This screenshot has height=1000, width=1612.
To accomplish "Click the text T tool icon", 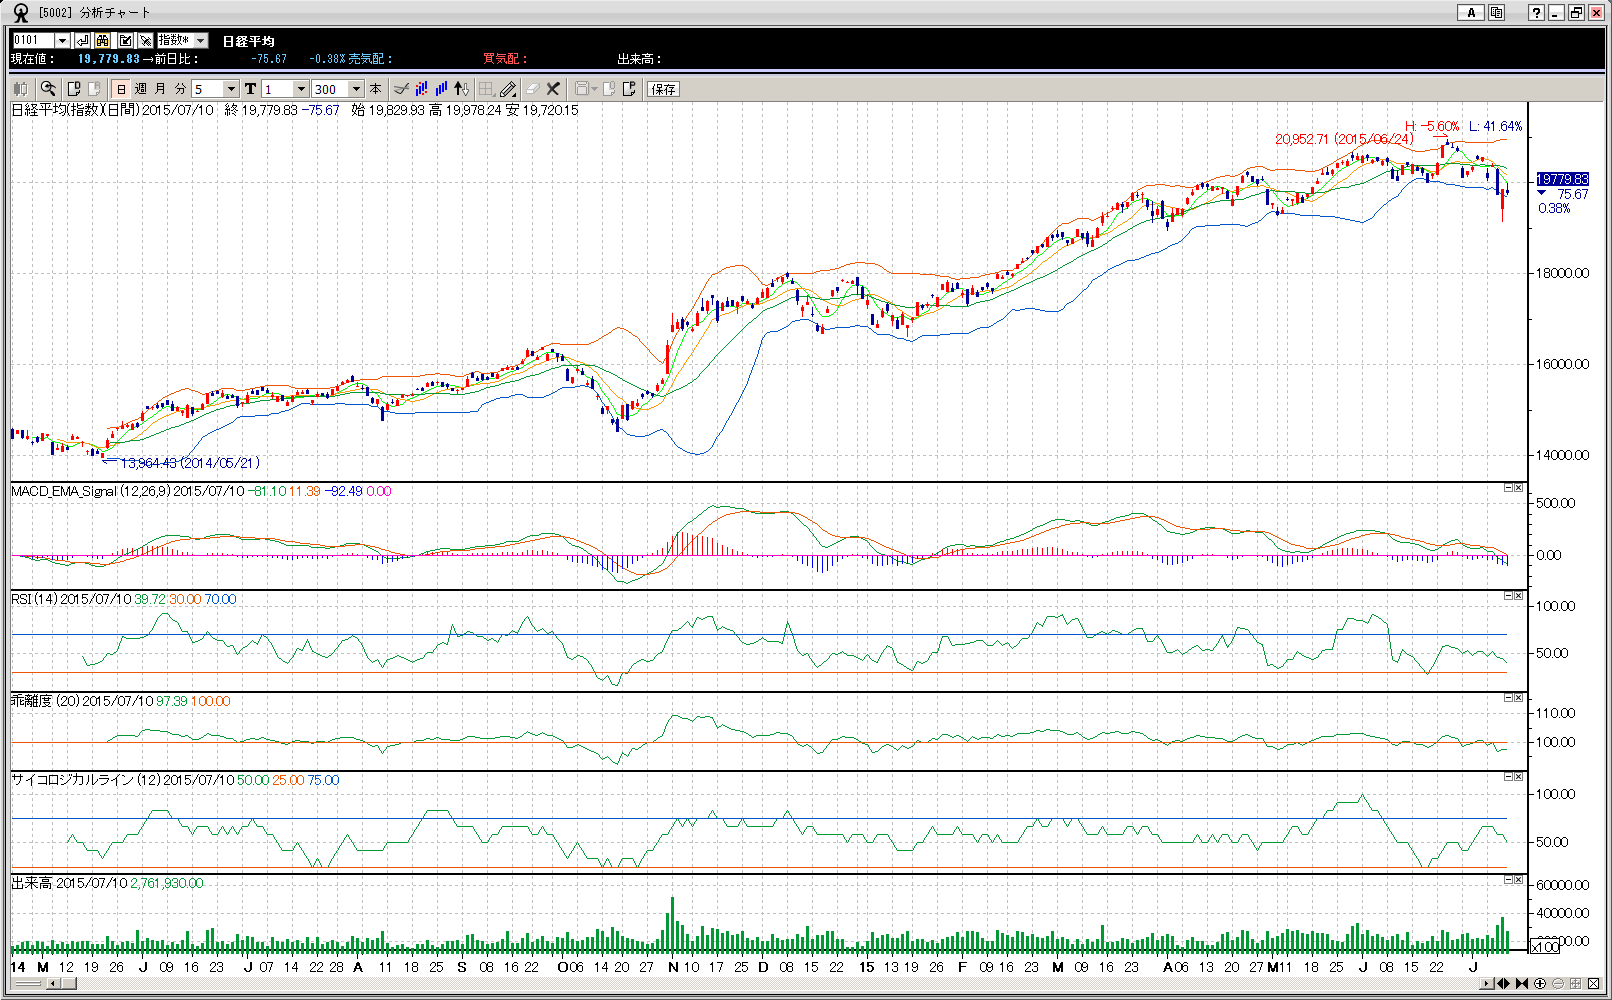I will (250, 89).
